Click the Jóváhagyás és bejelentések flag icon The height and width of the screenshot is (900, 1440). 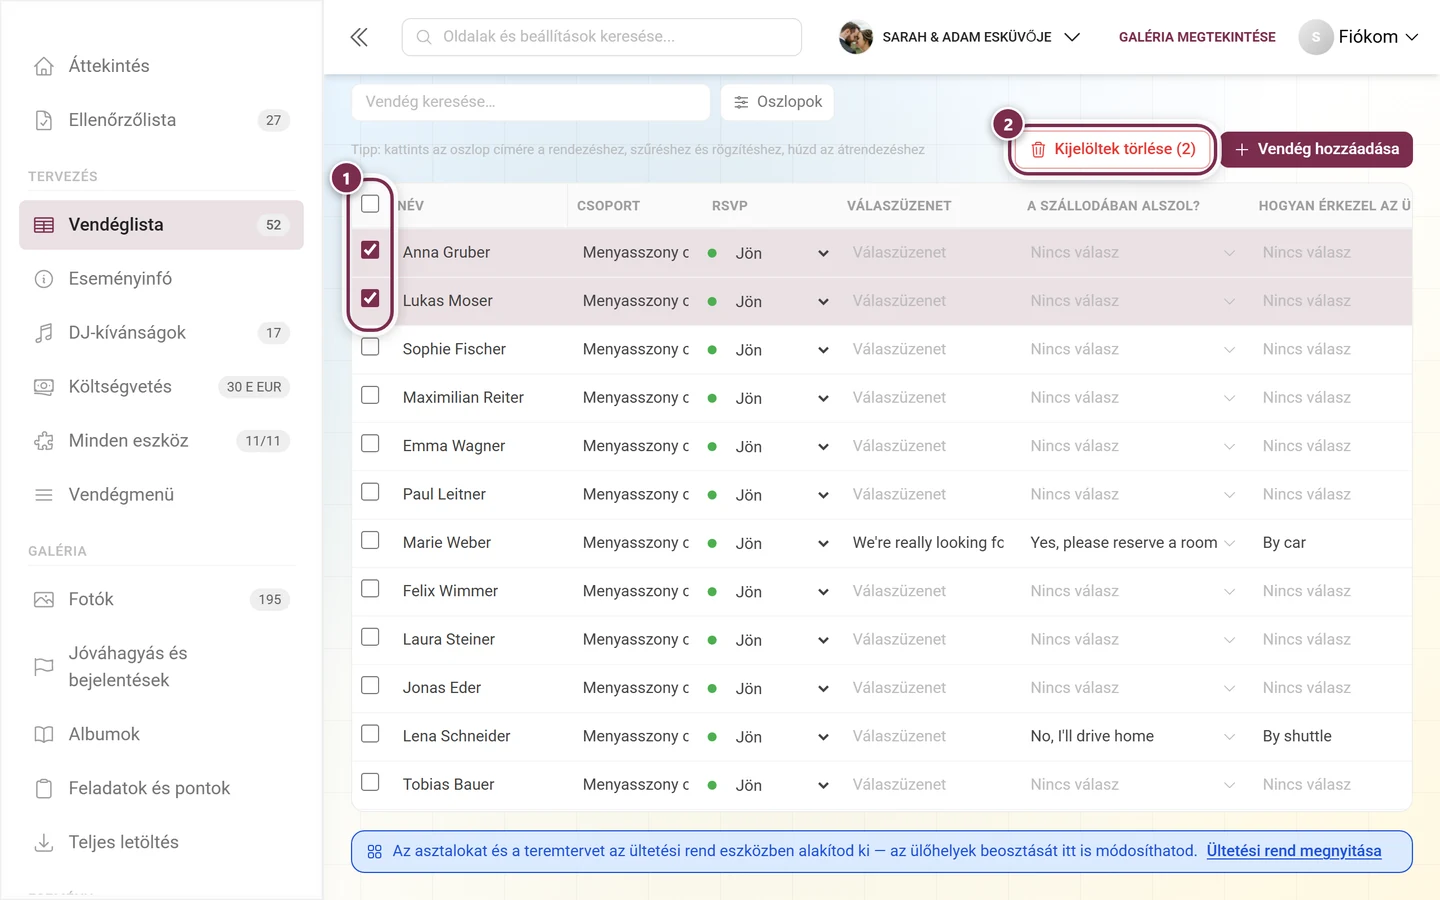pyautogui.click(x=44, y=667)
